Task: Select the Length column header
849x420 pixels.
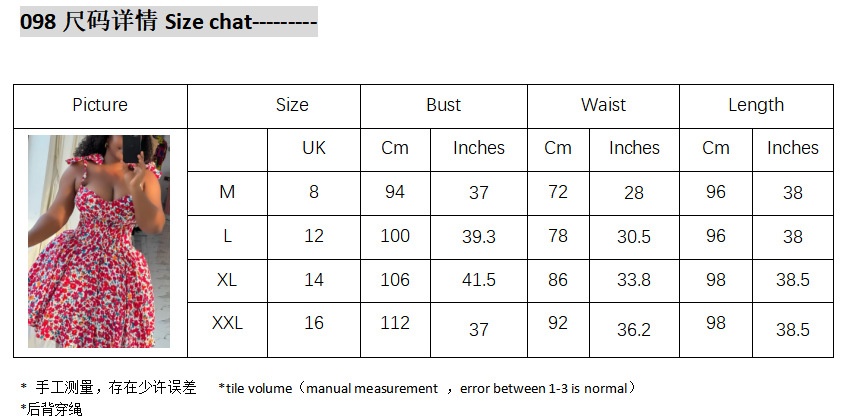Action: click(x=756, y=105)
